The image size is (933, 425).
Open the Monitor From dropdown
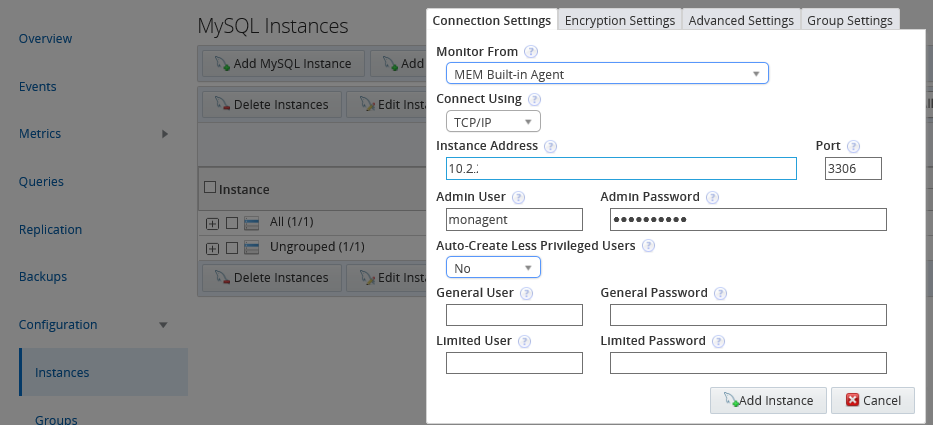pyautogui.click(x=607, y=74)
